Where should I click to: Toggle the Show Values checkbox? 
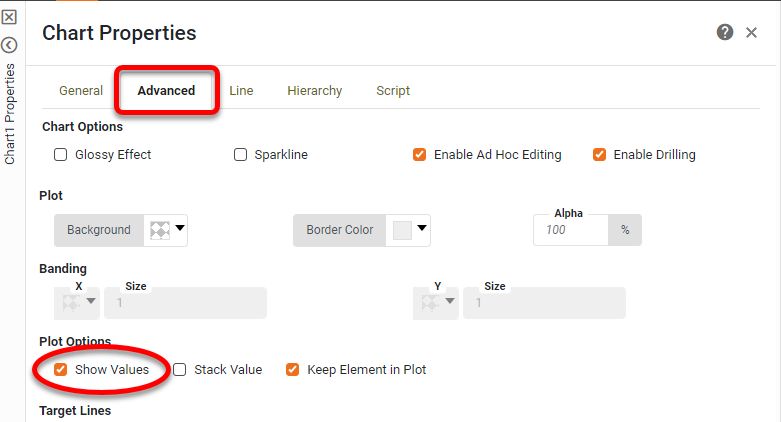point(61,370)
